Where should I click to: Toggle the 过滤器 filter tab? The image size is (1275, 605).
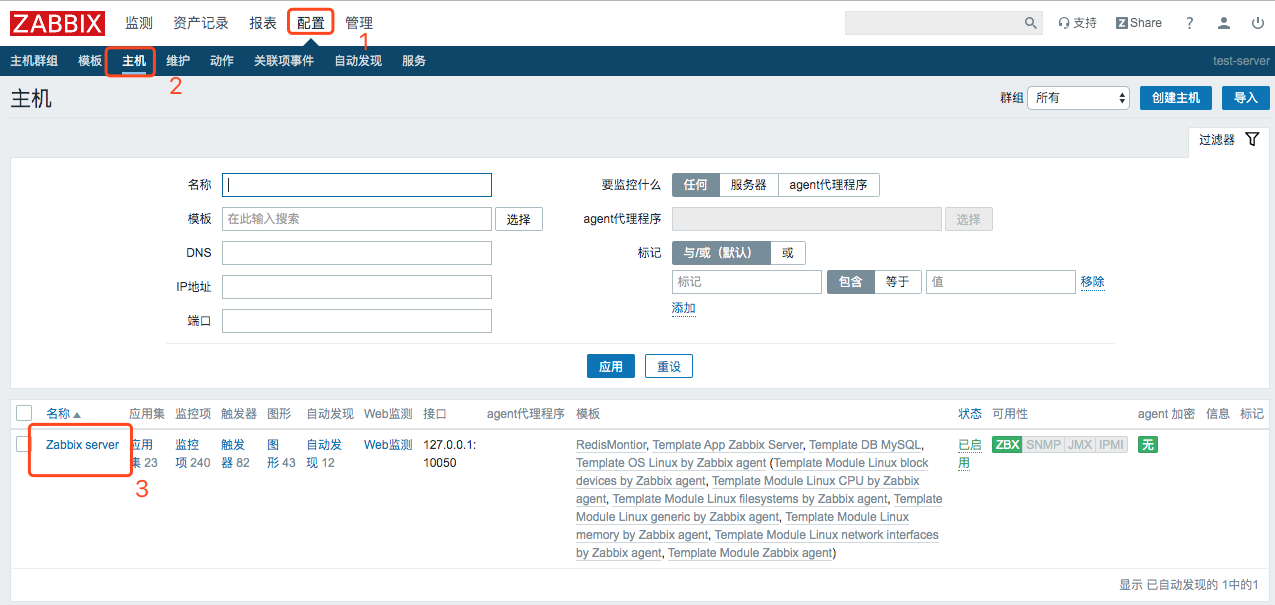(x=1229, y=140)
